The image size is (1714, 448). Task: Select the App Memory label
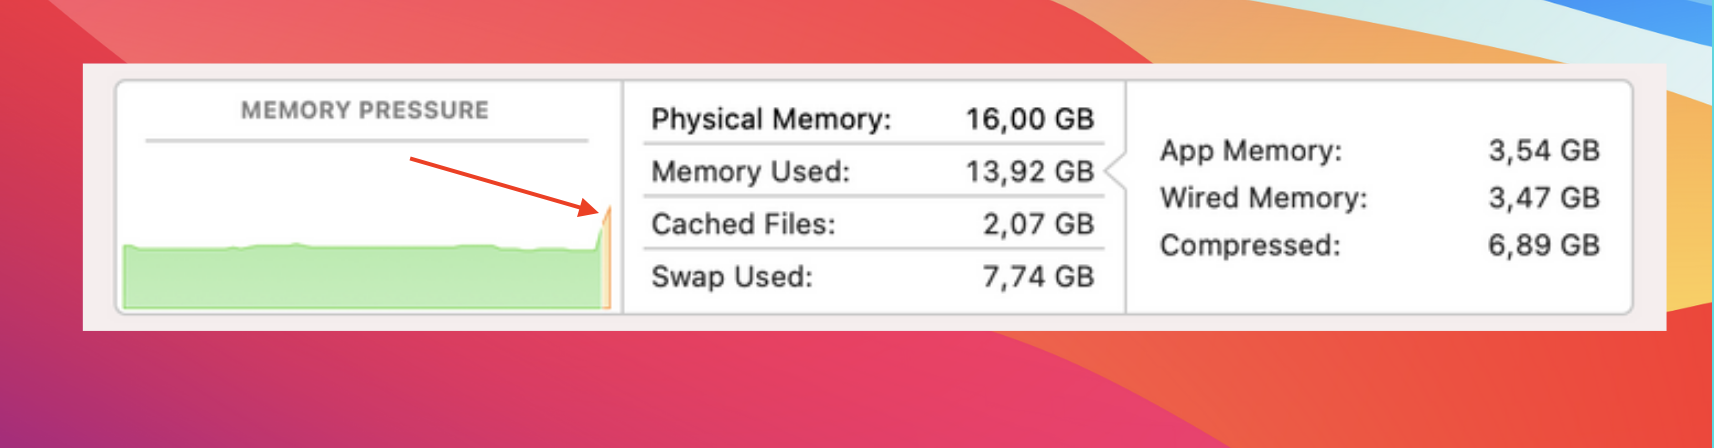pyautogui.click(x=1251, y=151)
